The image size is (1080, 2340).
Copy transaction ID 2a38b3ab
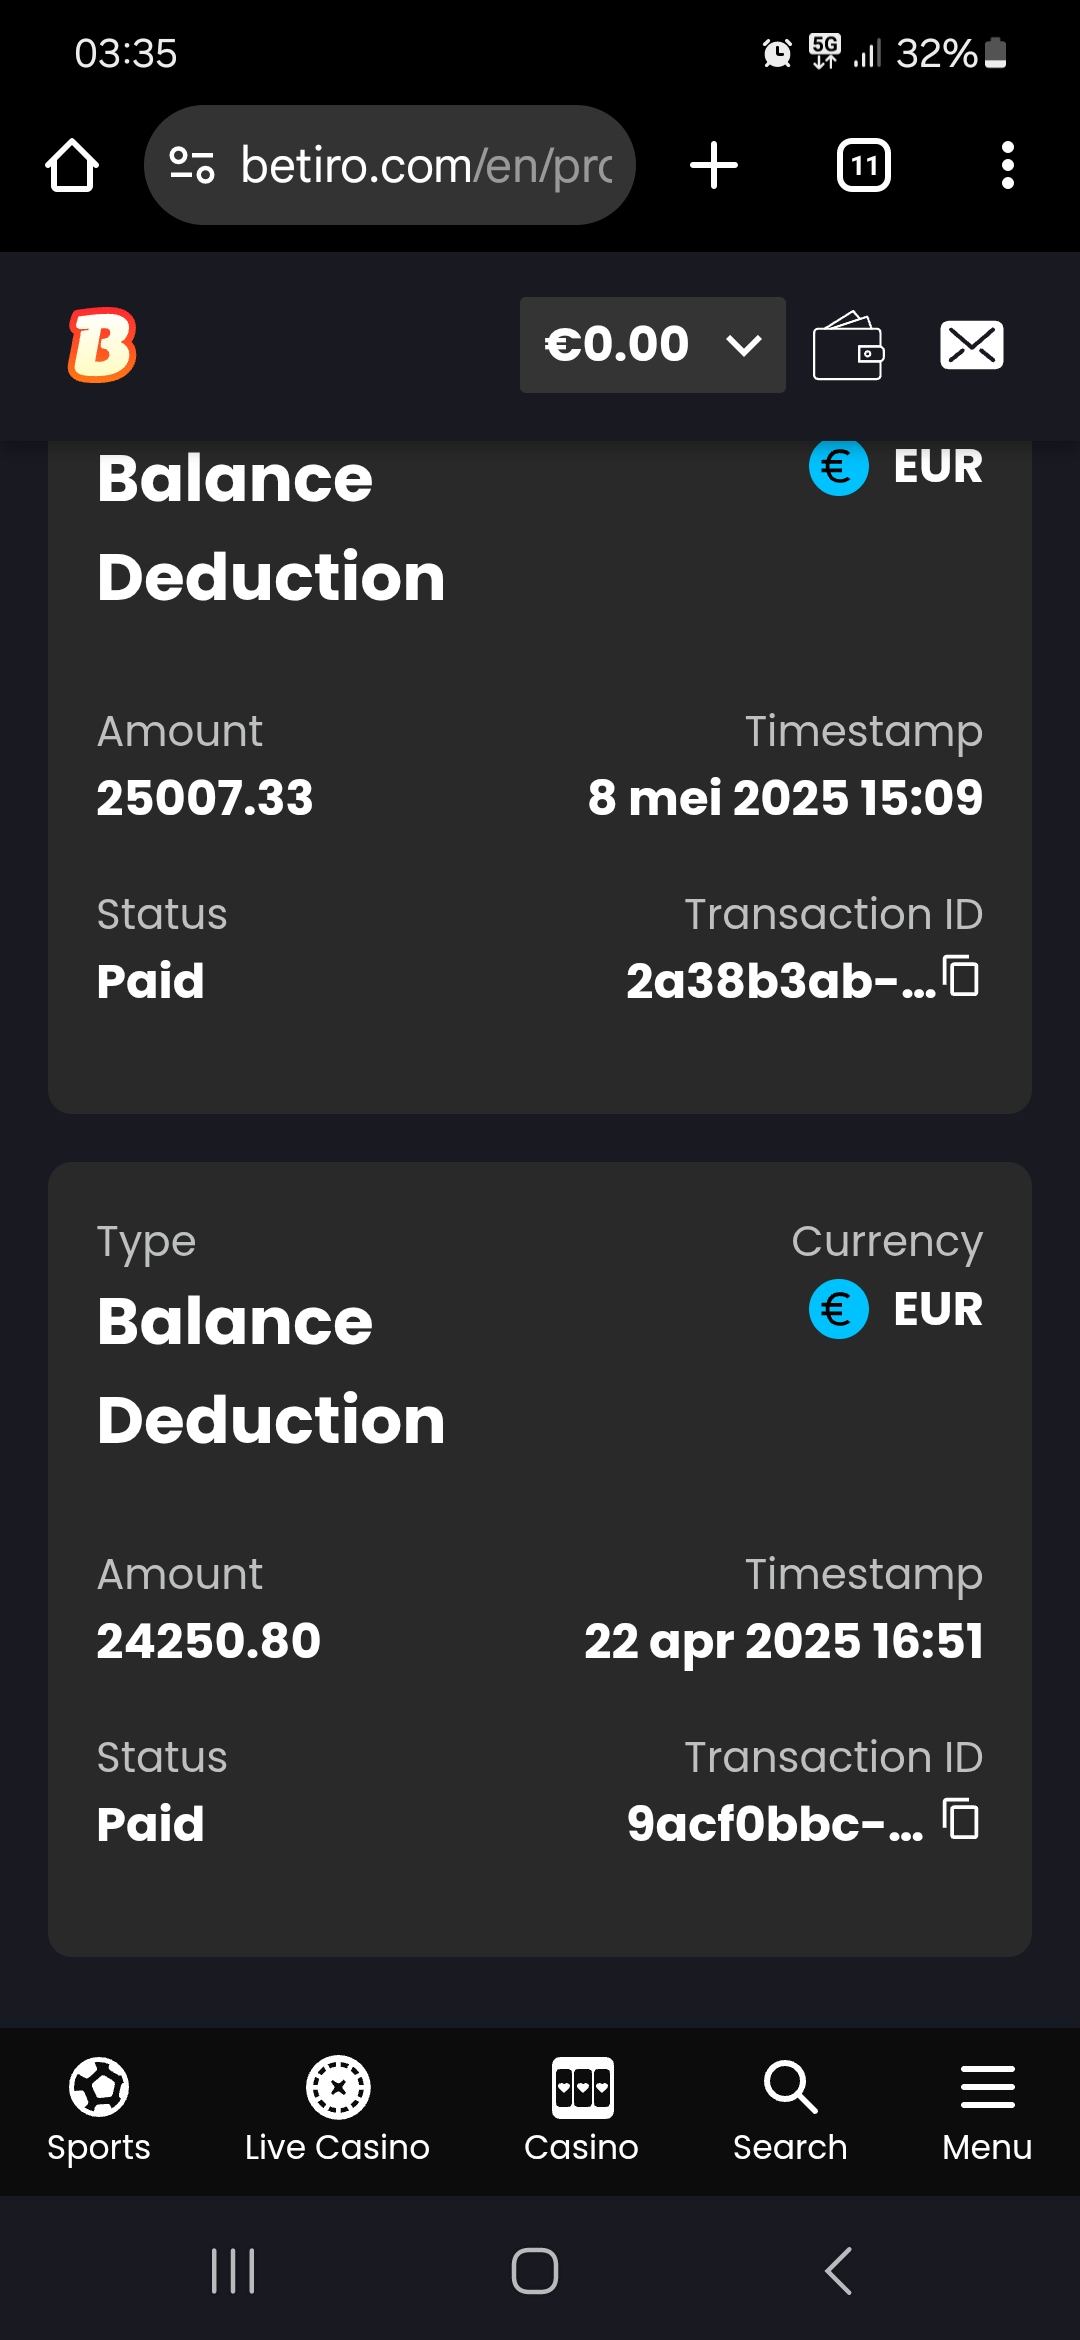[962, 977]
